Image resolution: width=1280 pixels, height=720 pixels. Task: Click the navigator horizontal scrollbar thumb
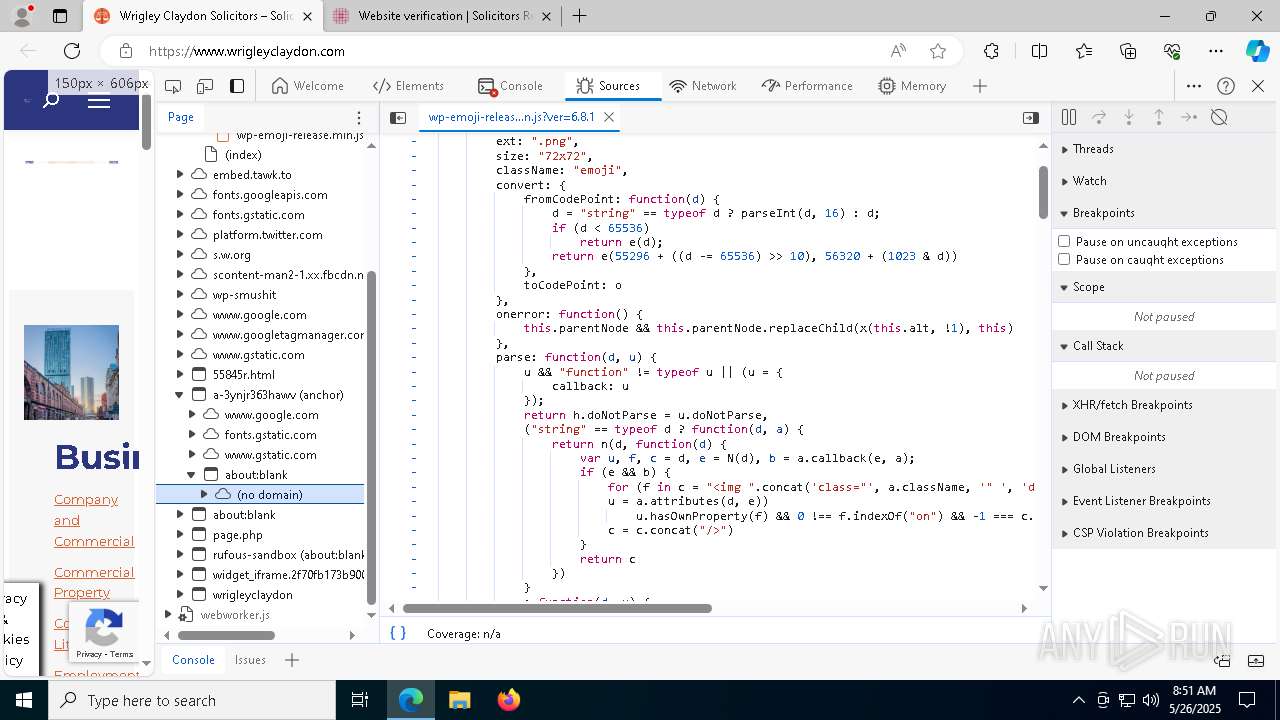pyautogui.click(x=226, y=635)
